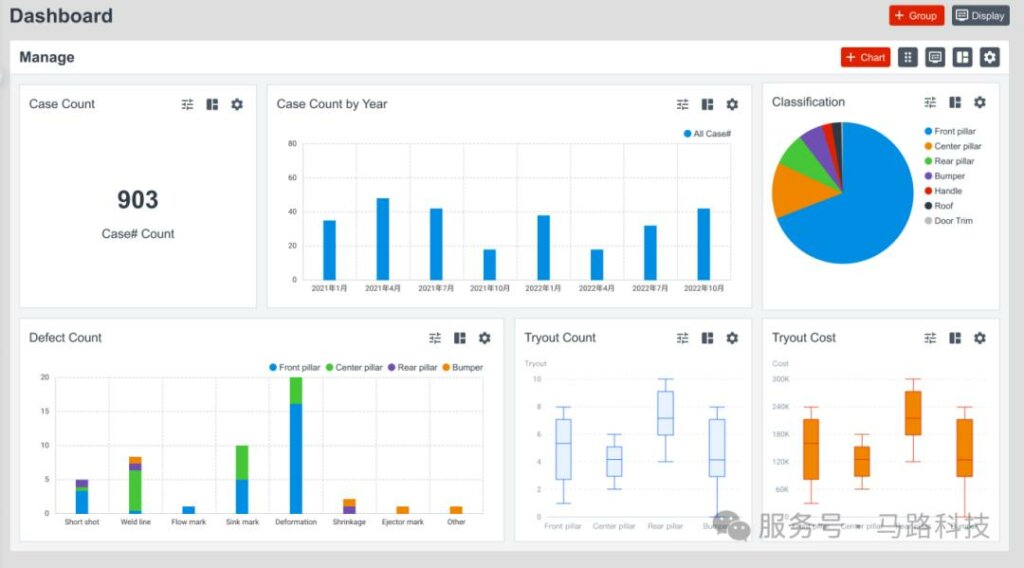Click the Deformation bar in Defect Count

[296, 460]
